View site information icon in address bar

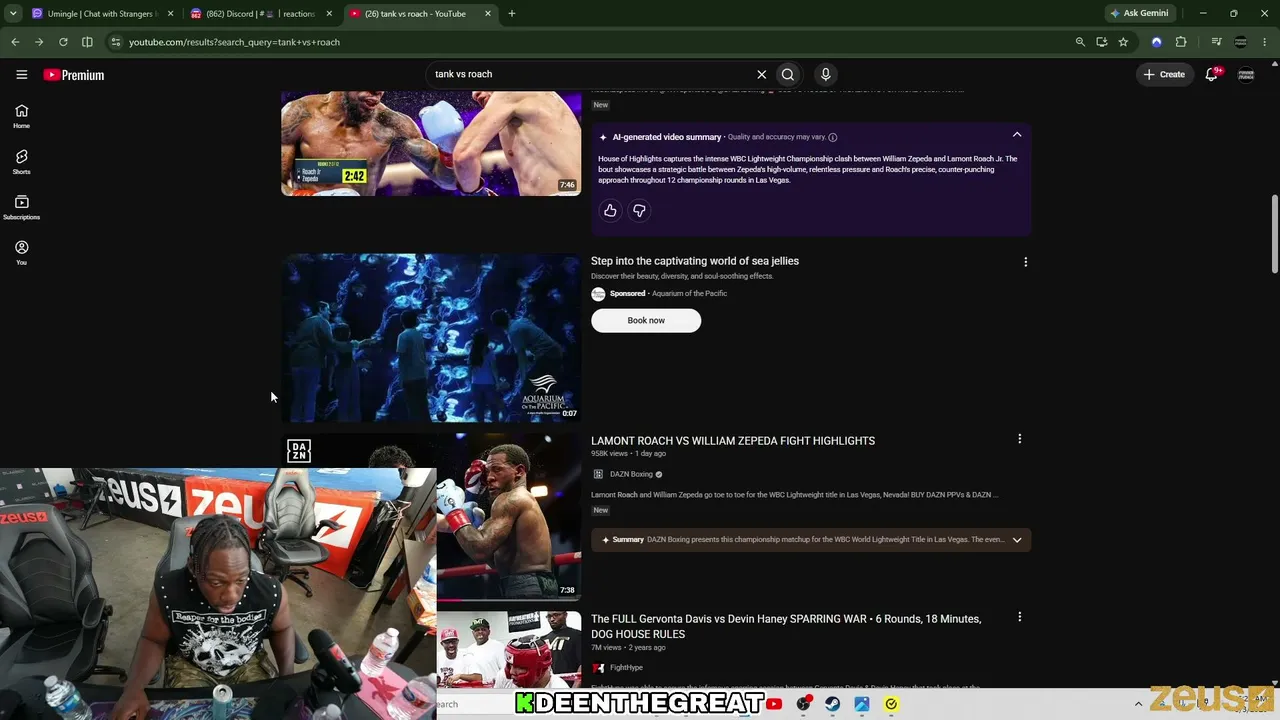coord(115,42)
